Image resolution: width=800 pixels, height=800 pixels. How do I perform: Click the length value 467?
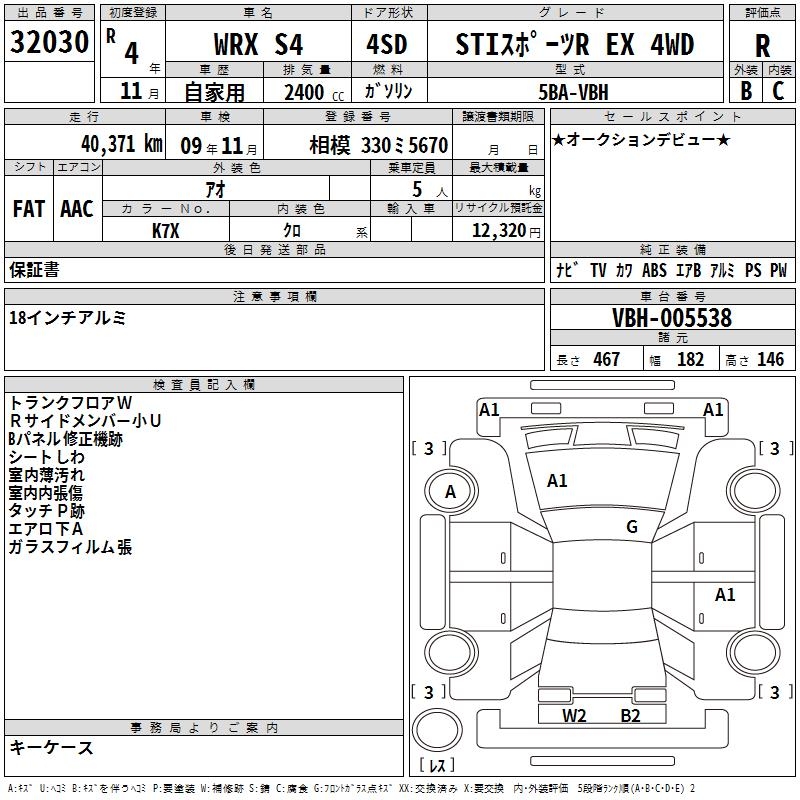point(607,360)
